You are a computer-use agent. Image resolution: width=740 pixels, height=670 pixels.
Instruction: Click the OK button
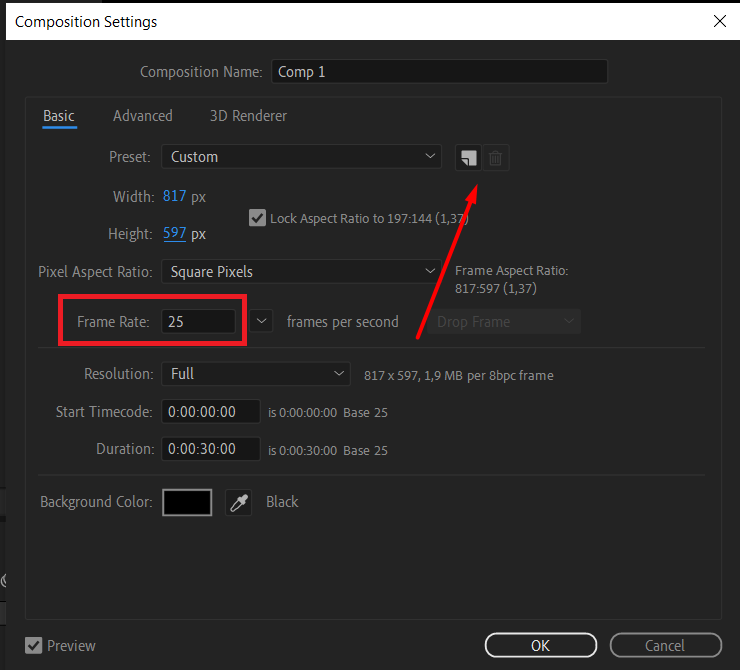coord(541,645)
